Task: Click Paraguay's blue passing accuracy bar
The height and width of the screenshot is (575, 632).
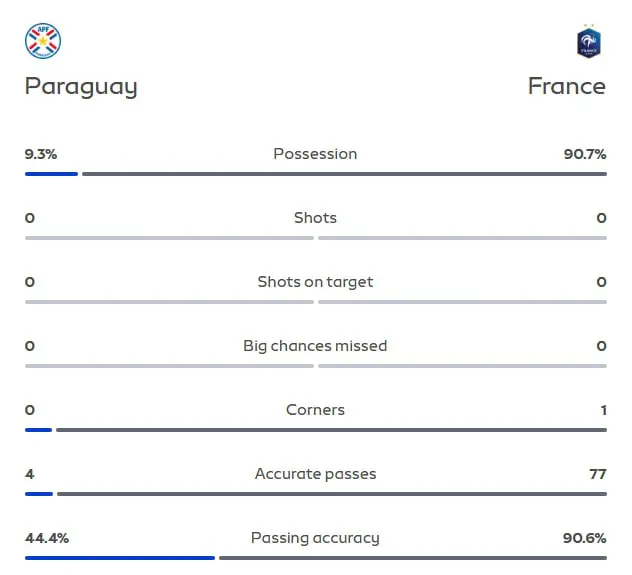Action: point(120,558)
